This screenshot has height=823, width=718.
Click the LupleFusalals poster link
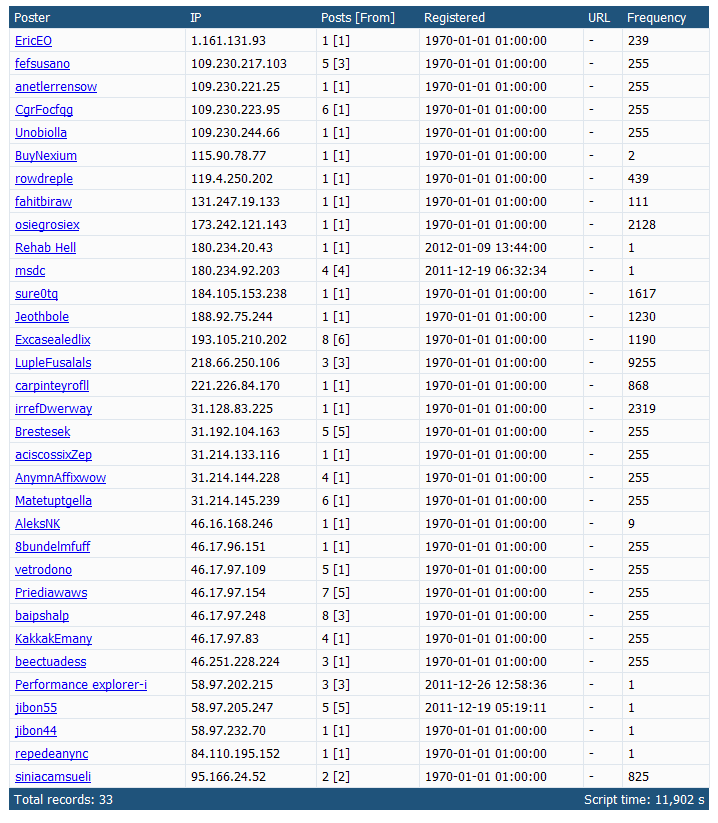(53, 362)
